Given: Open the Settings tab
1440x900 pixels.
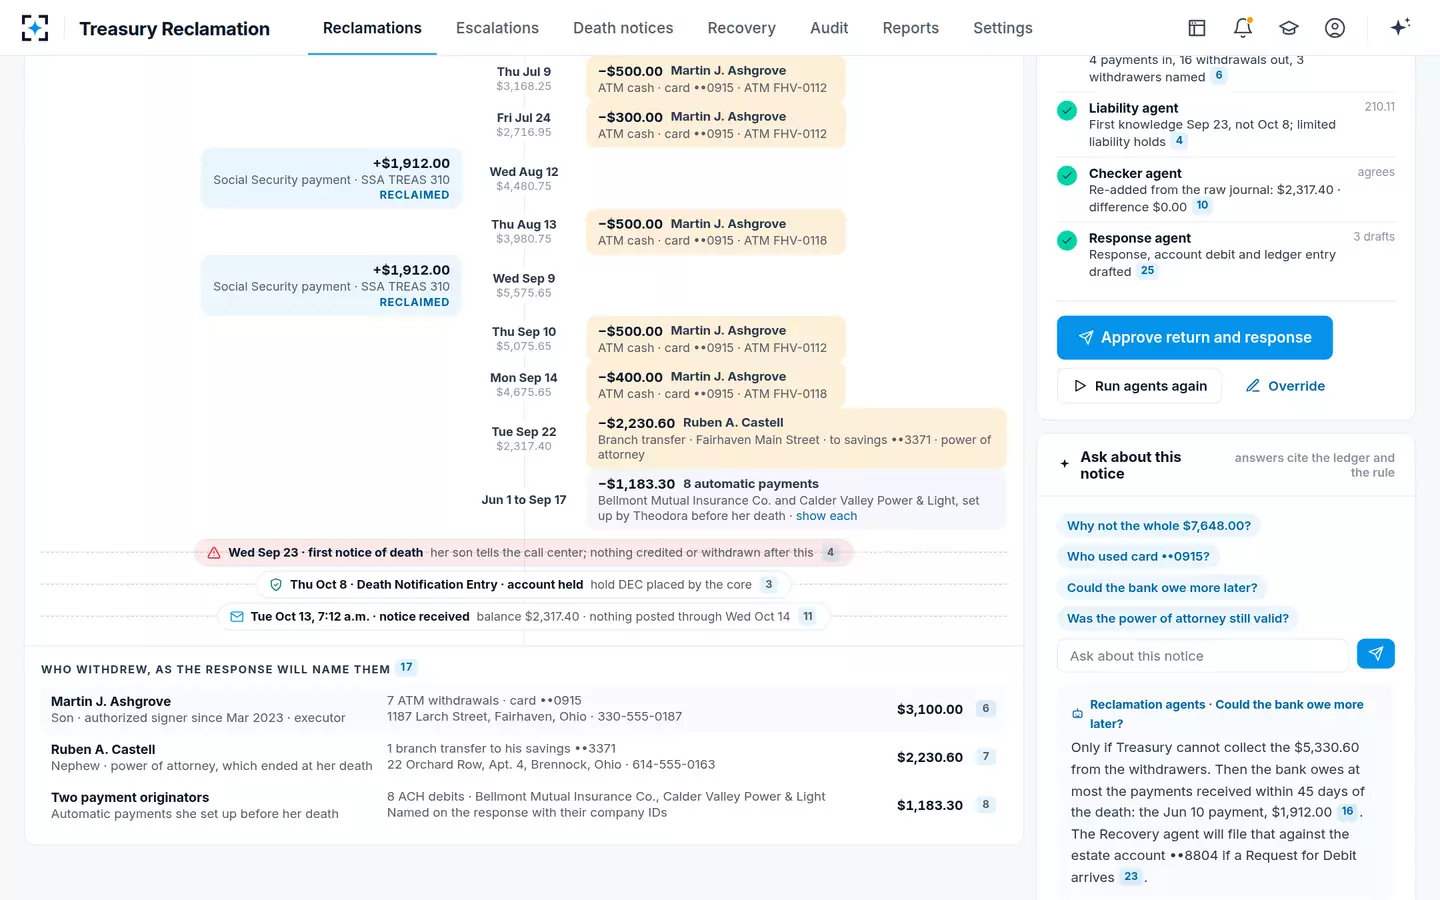Looking at the screenshot, I should [x=1002, y=28].
